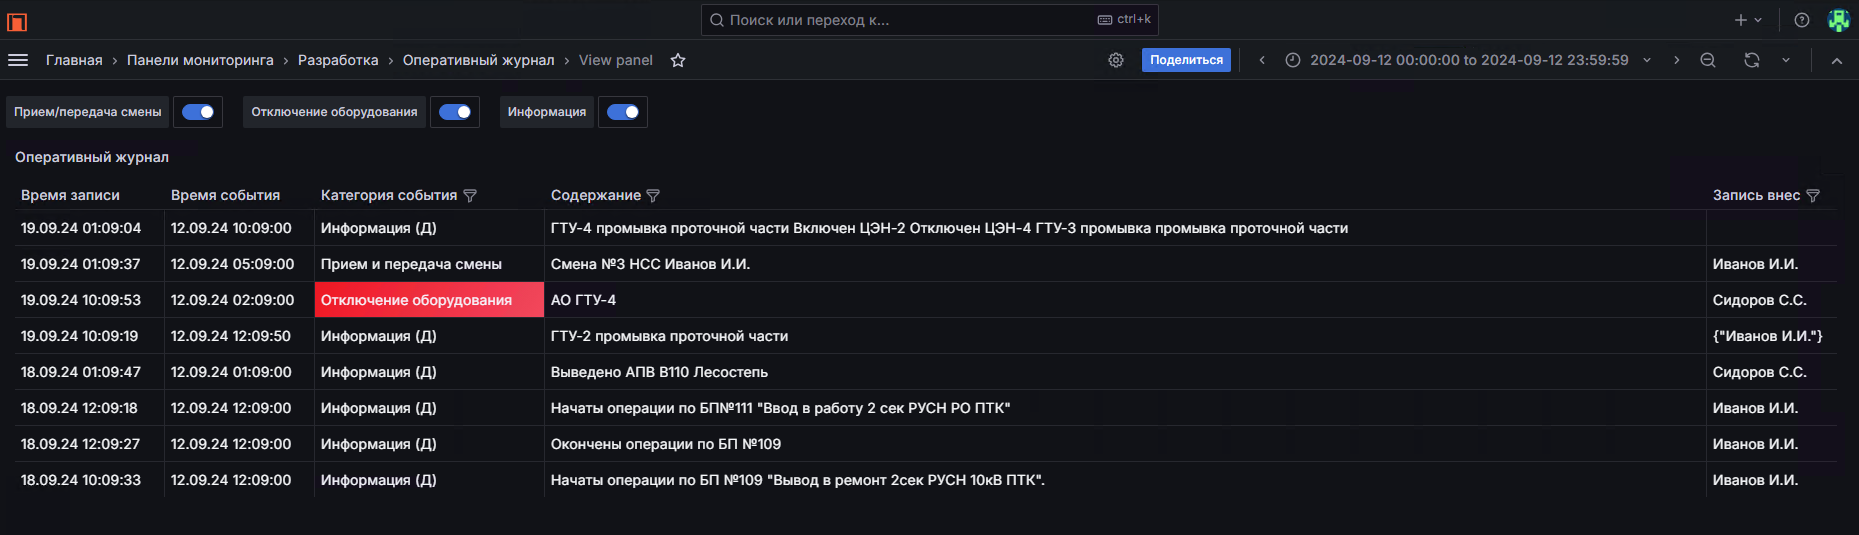Screen dimensions: 1859x535
Task: Open dashboard settings gear
Action: click(1116, 60)
